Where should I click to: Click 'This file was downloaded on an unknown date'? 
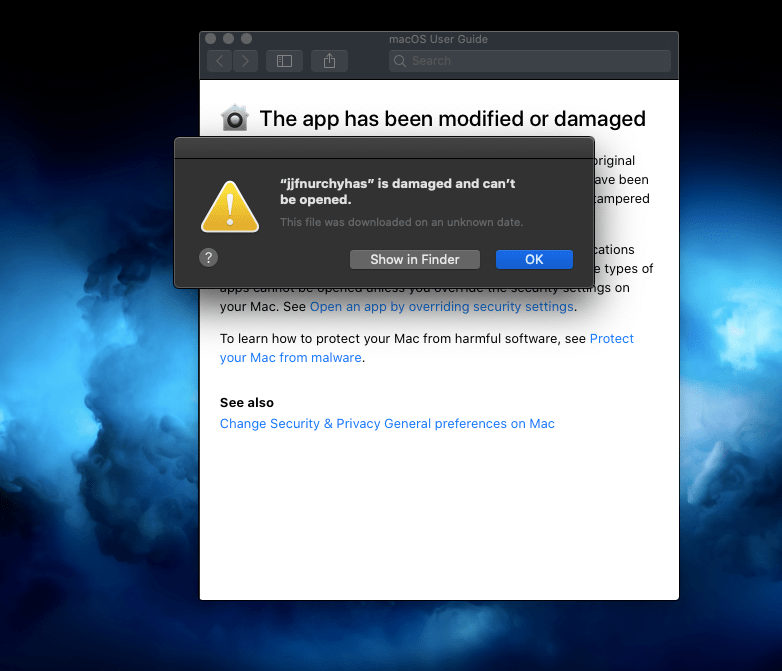click(401, 222)
